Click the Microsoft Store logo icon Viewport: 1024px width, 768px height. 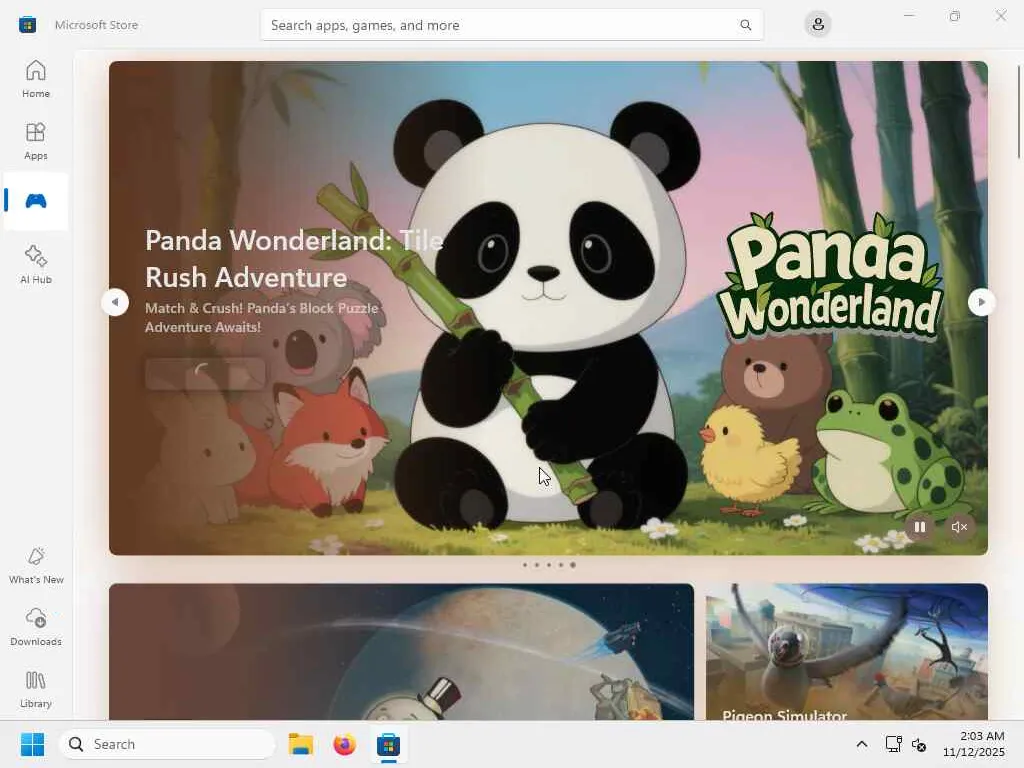pyautogui.click(x=27, y=25)
